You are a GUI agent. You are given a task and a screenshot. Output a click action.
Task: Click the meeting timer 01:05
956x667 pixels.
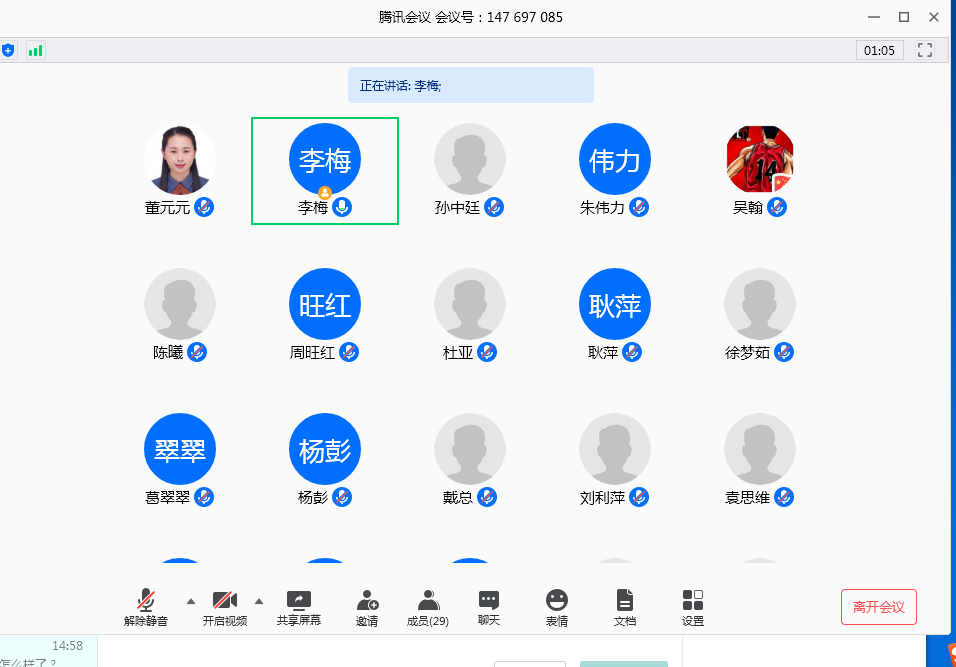point(879,50)
